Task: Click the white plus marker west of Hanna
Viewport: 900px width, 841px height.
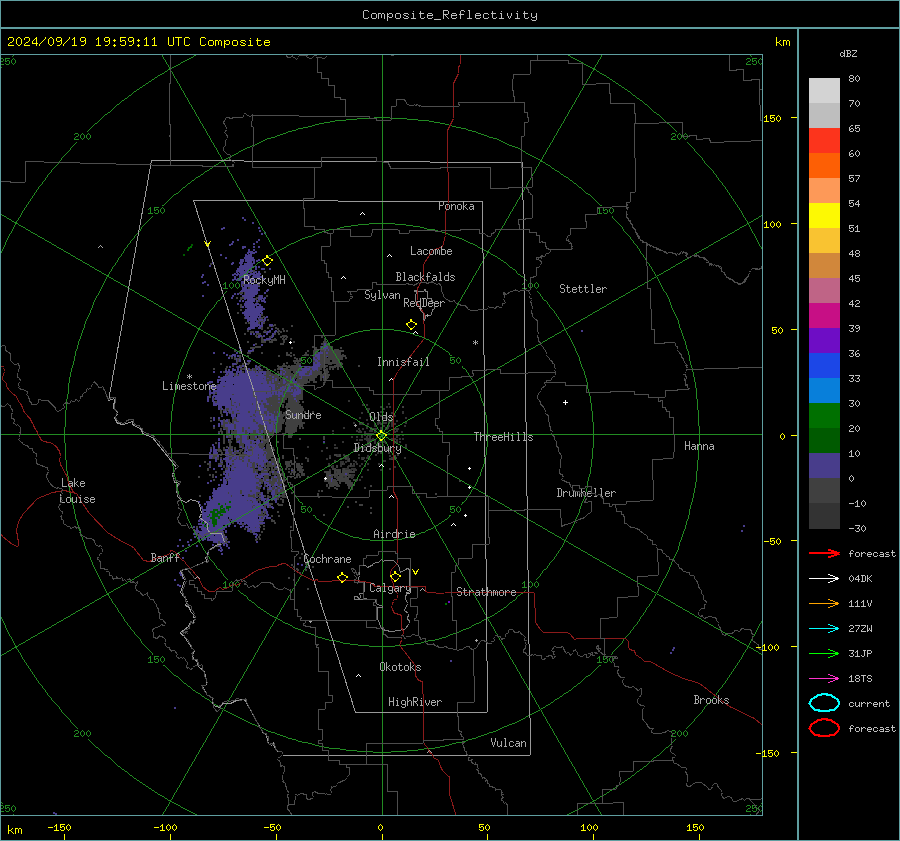Action: tap(565, 402)
